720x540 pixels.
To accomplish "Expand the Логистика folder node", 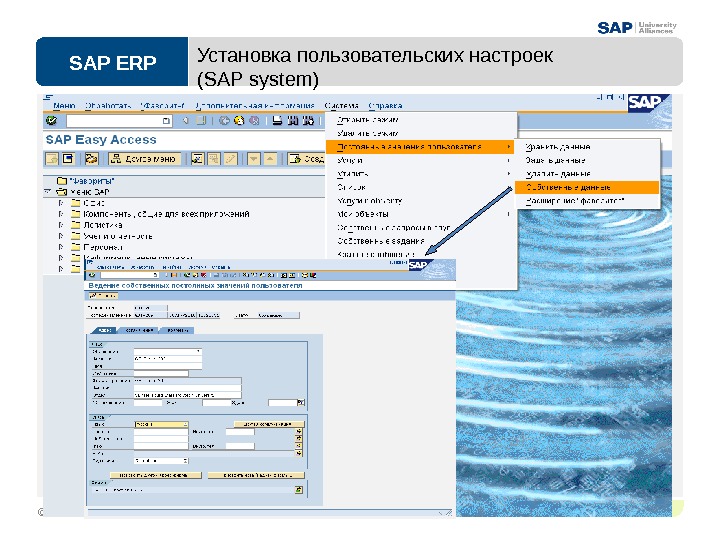I will pyautogui.click(x=61, y=225).
